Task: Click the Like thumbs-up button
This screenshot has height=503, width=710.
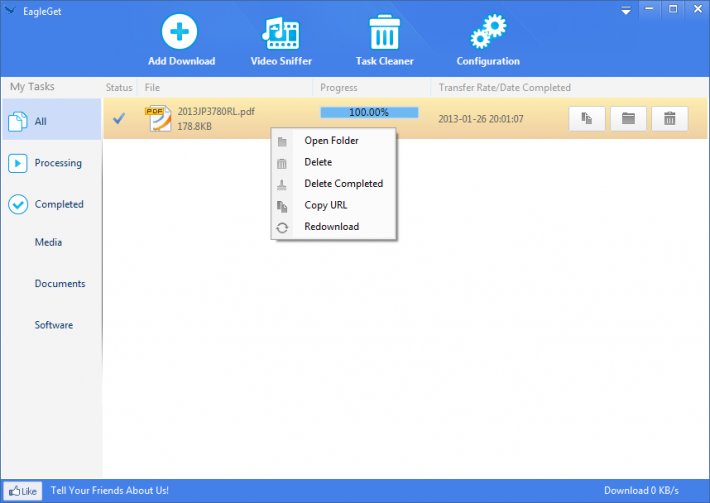Action: 23,491
